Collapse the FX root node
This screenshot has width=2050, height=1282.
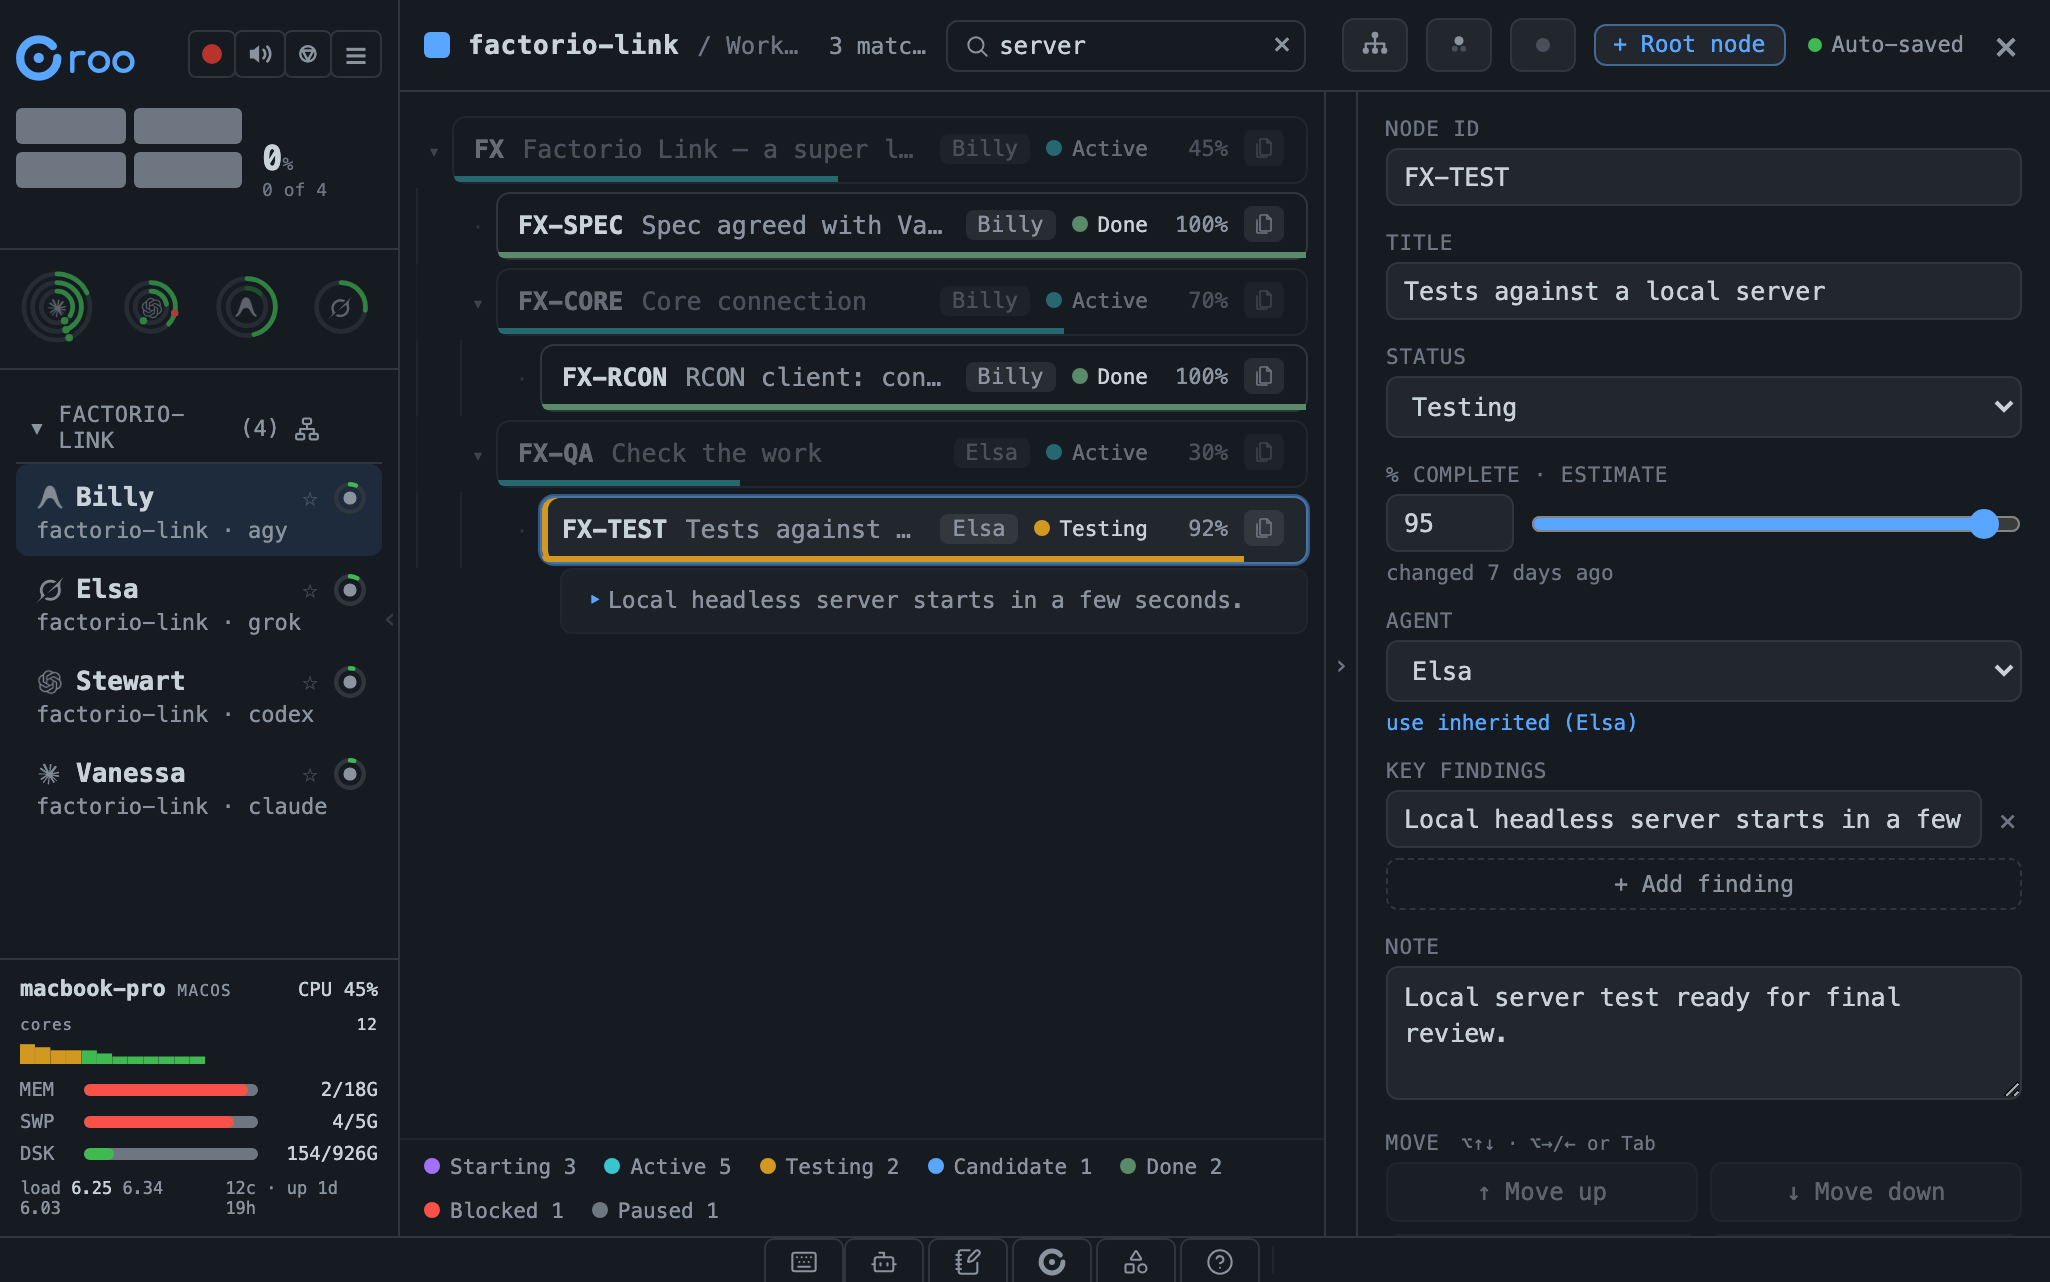[434, 152]
